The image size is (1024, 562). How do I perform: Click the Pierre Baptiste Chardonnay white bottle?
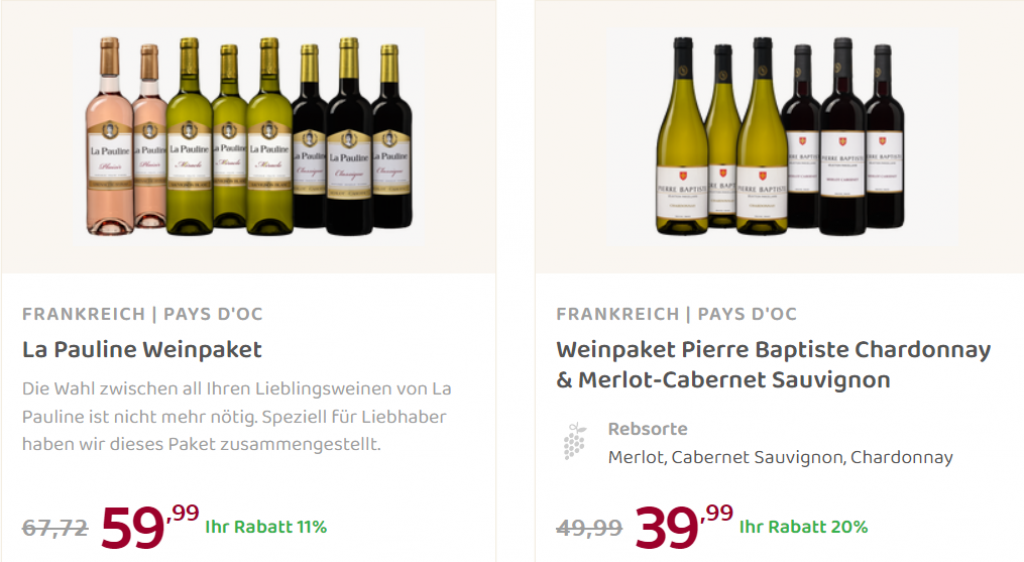click(682, 137)
